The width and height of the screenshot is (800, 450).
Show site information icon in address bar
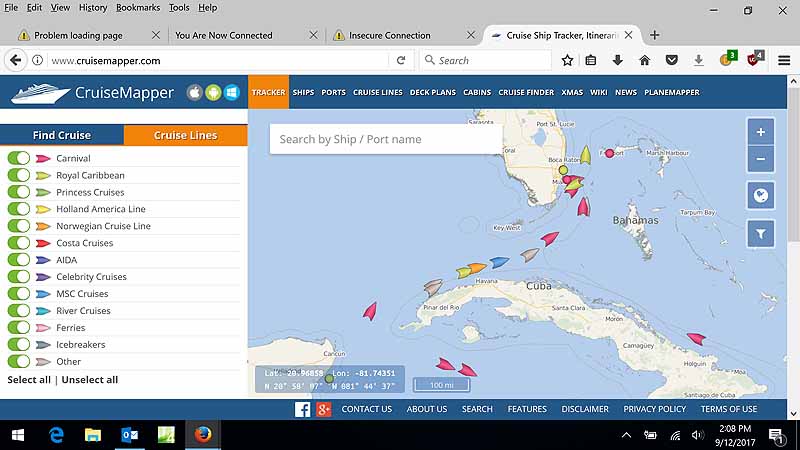coord(37,60)
